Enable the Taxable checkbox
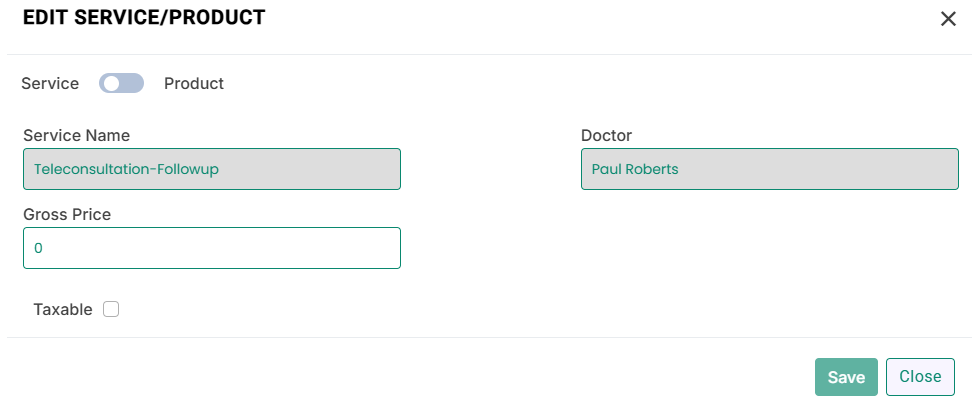 click(111, 309)
